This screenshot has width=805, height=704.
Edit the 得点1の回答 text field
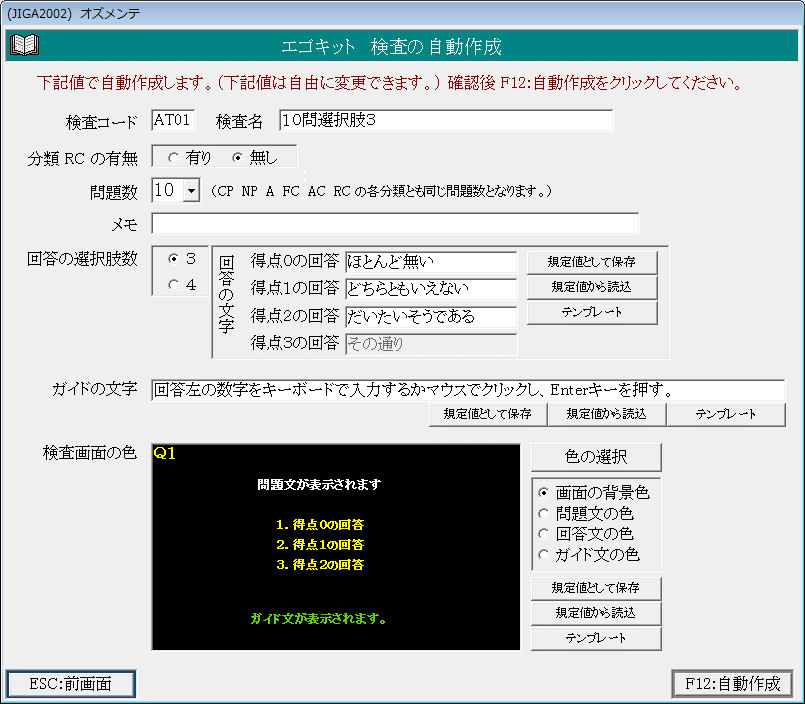pyautogui.click(x=431, y=289)
